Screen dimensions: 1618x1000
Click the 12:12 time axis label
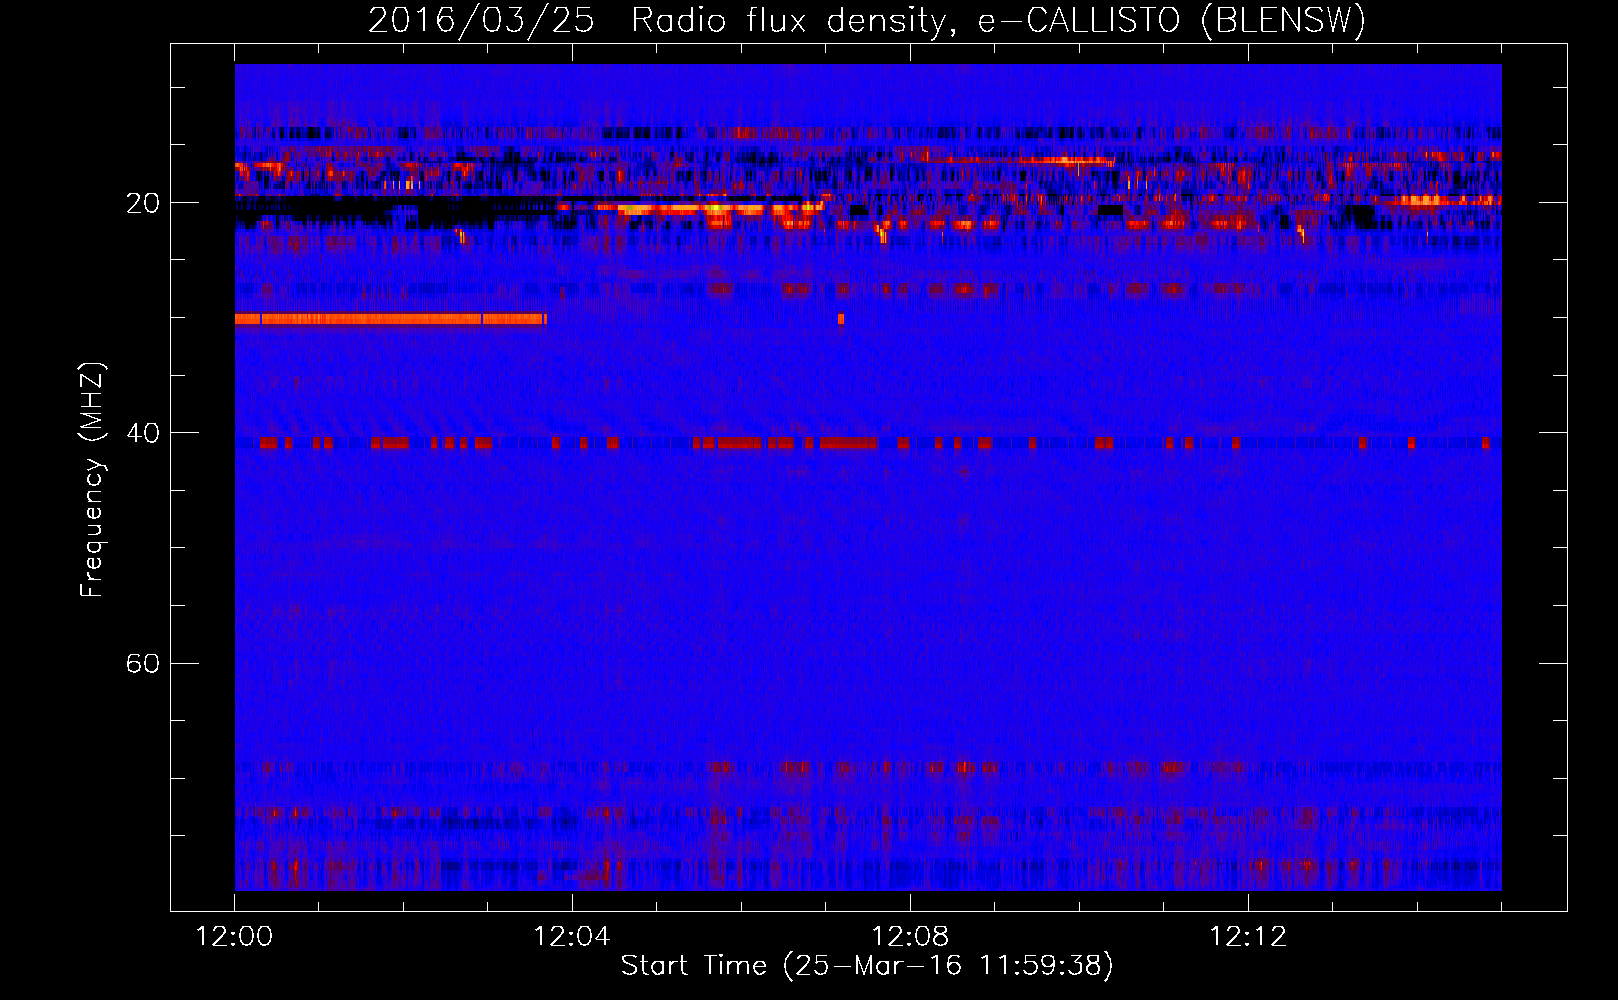[x=1248, y=937]
